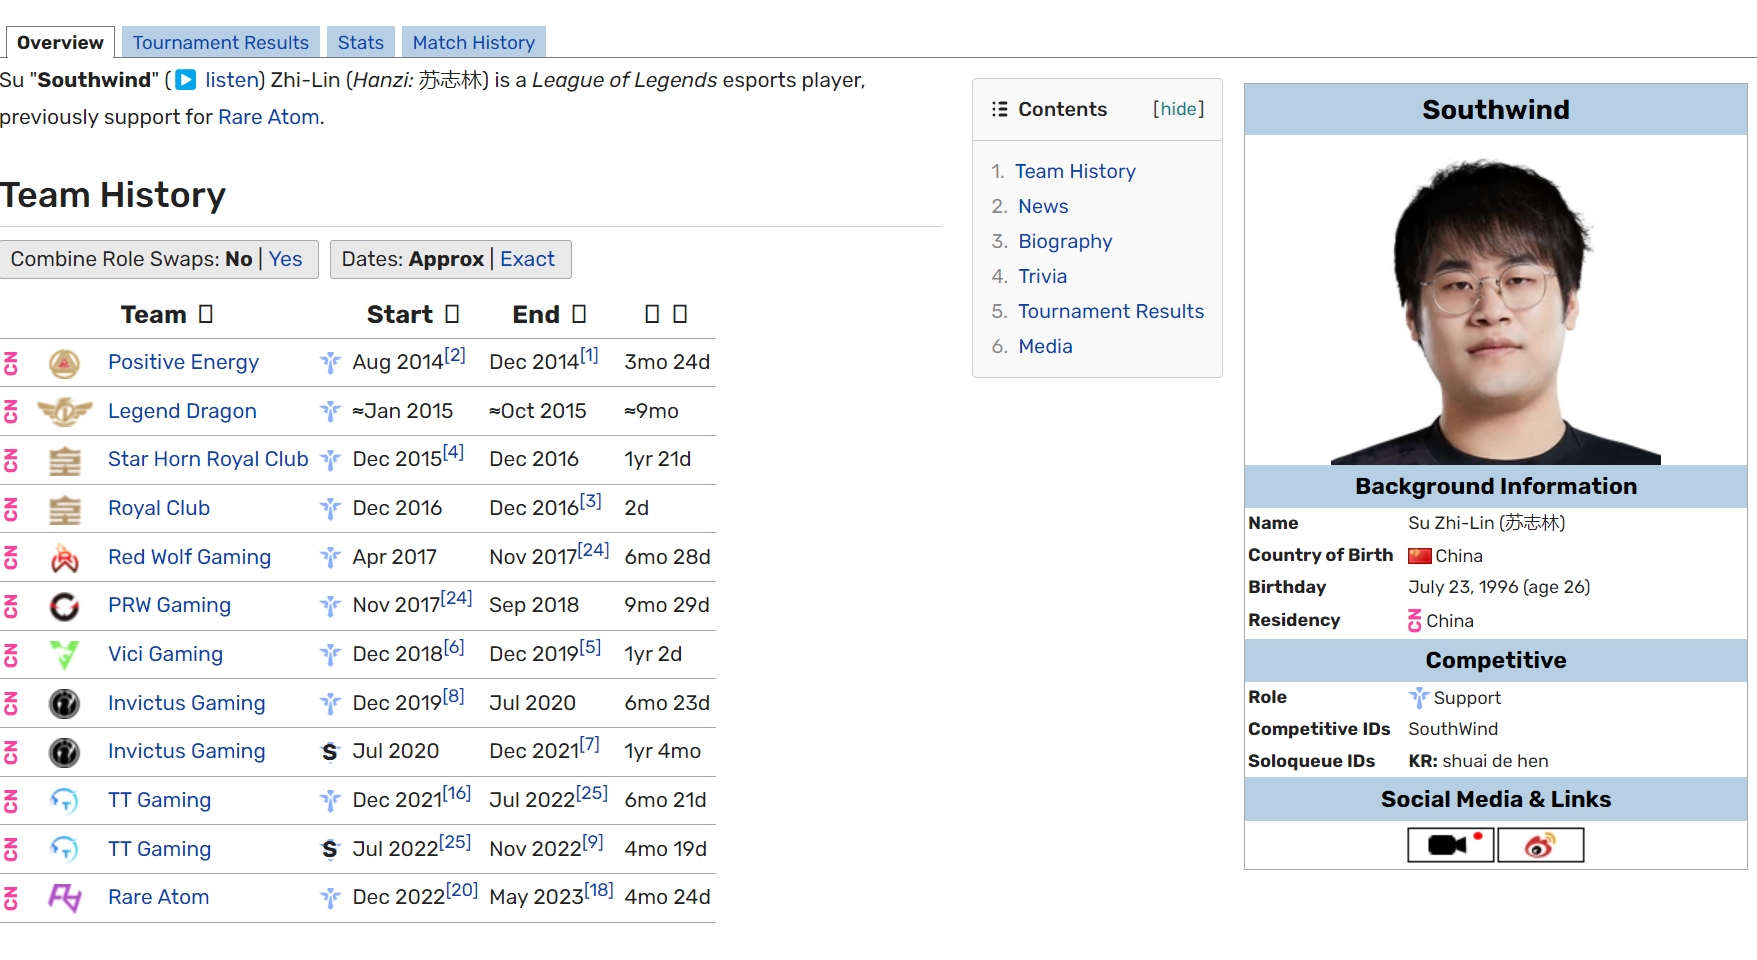Open Star Horn Royal Club link
Screen dimensions: 1757x960
(x=208, y=459)
